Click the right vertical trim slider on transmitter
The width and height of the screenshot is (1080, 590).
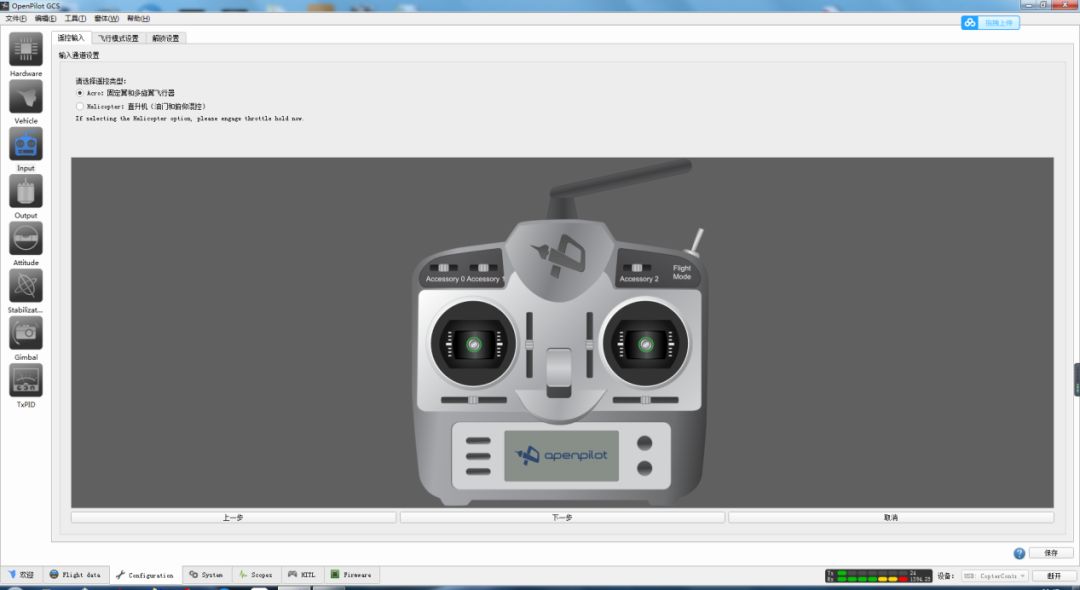(590, 344)
